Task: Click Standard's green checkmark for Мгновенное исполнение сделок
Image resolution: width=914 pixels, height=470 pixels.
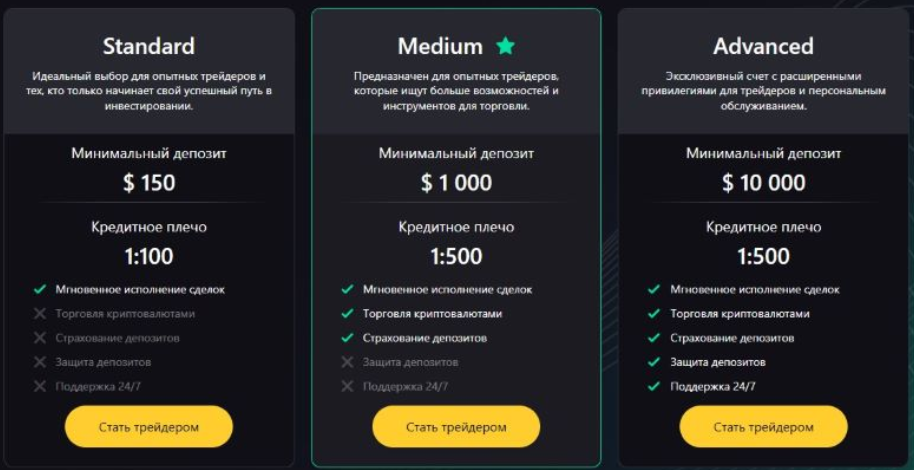Action: pos(40,289)
